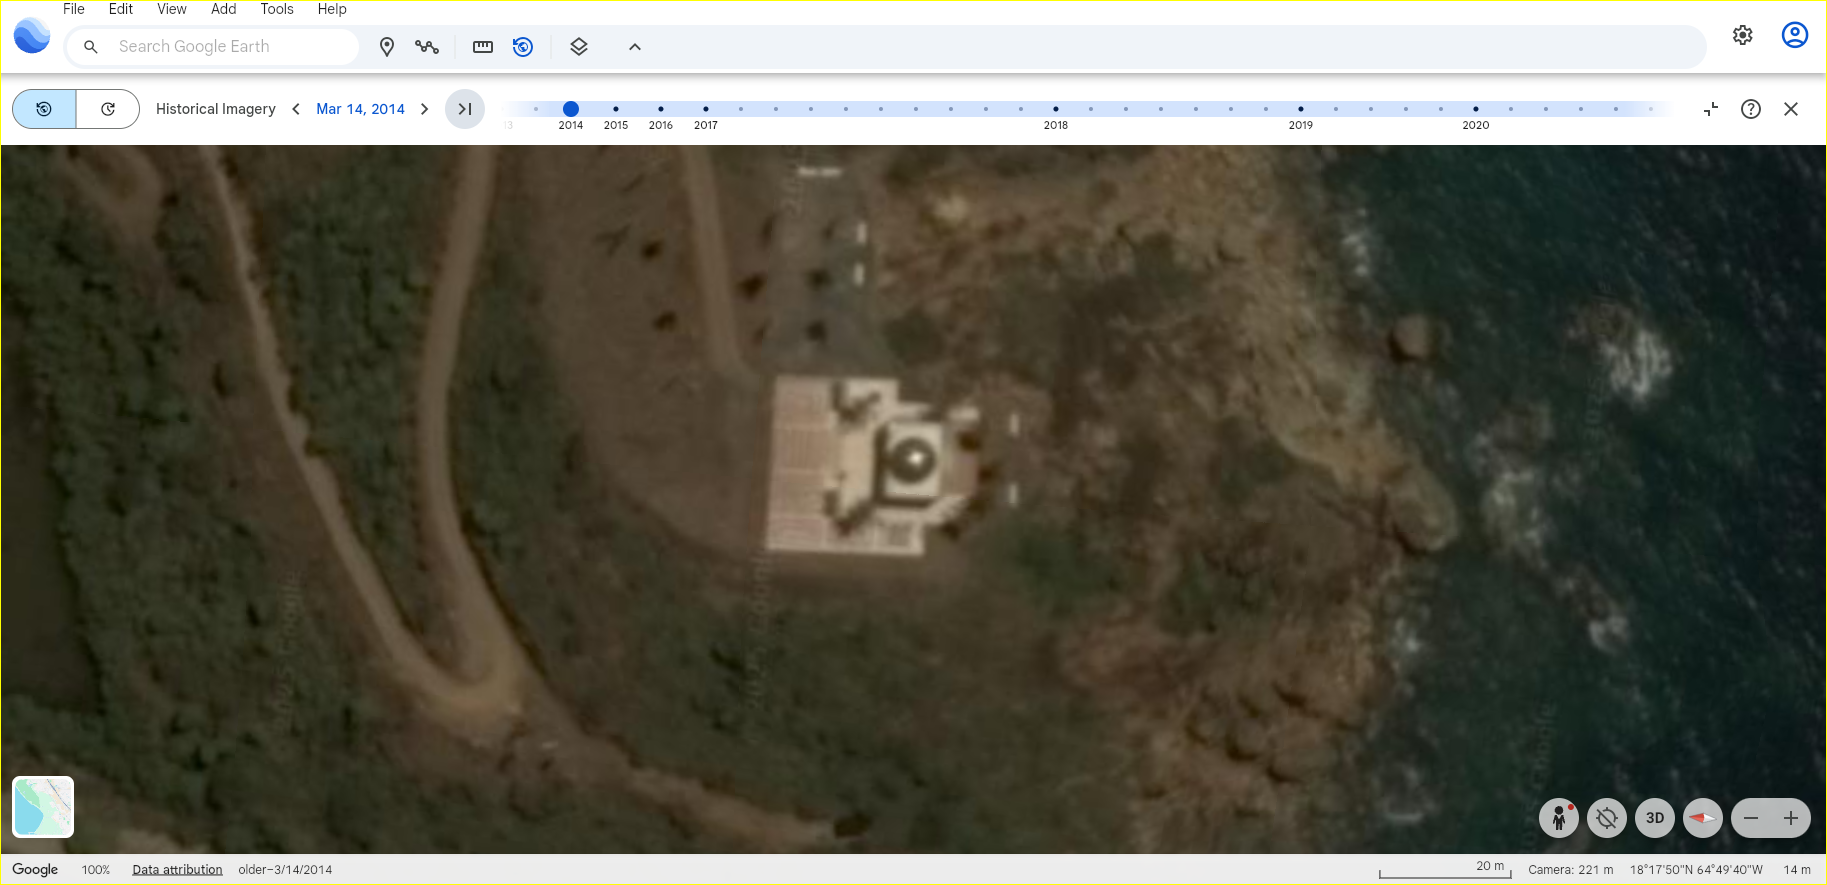Click the fly to my location icon

click(x=1607, y=818)
